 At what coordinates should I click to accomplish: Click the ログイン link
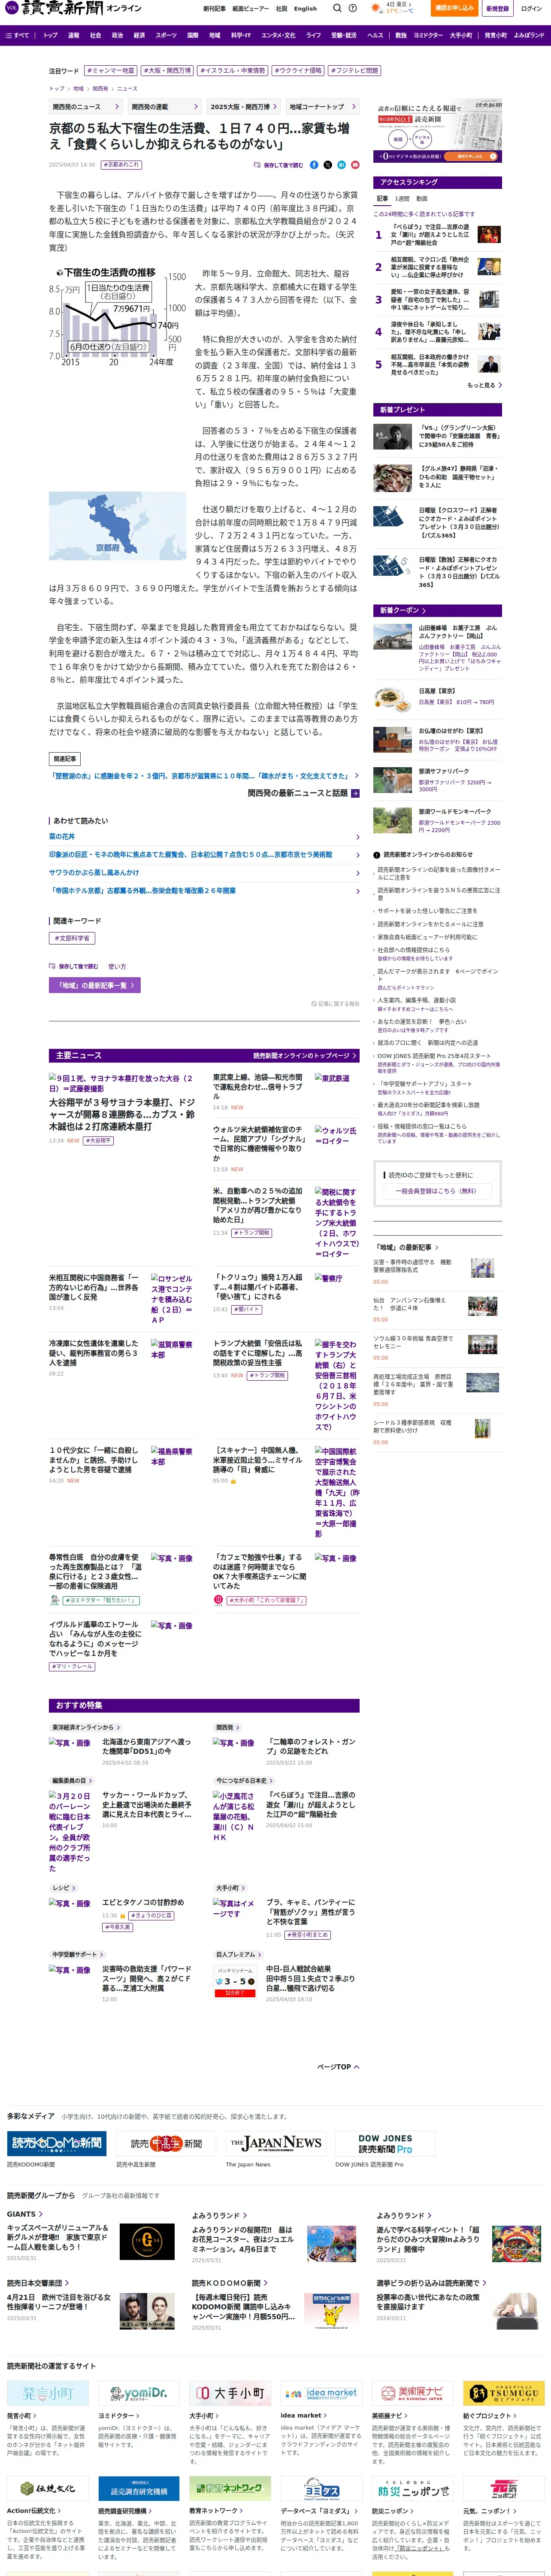point(531,8)
